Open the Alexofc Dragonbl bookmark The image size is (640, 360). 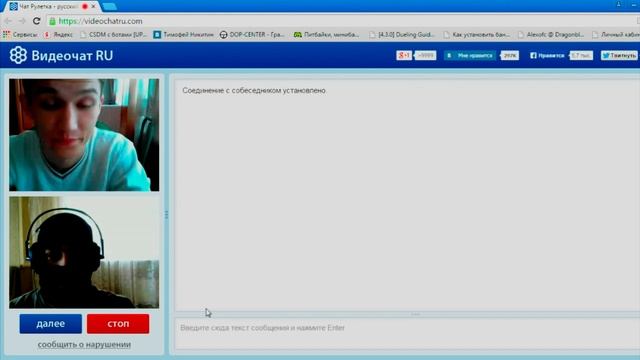tap(551, 35)
